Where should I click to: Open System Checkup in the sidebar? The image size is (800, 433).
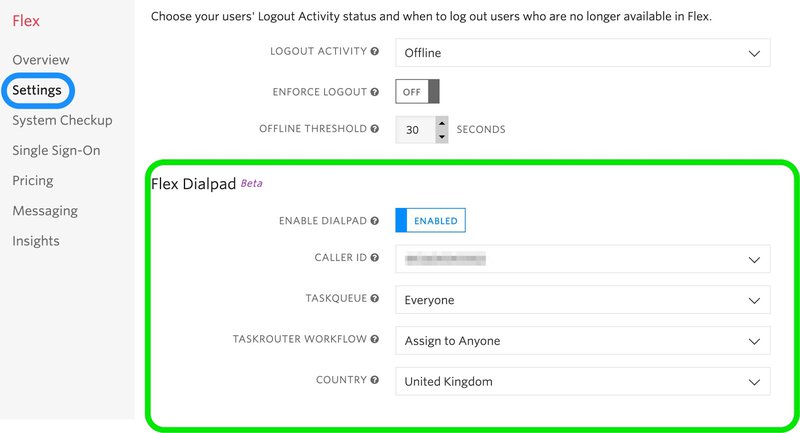click(62, 120)
